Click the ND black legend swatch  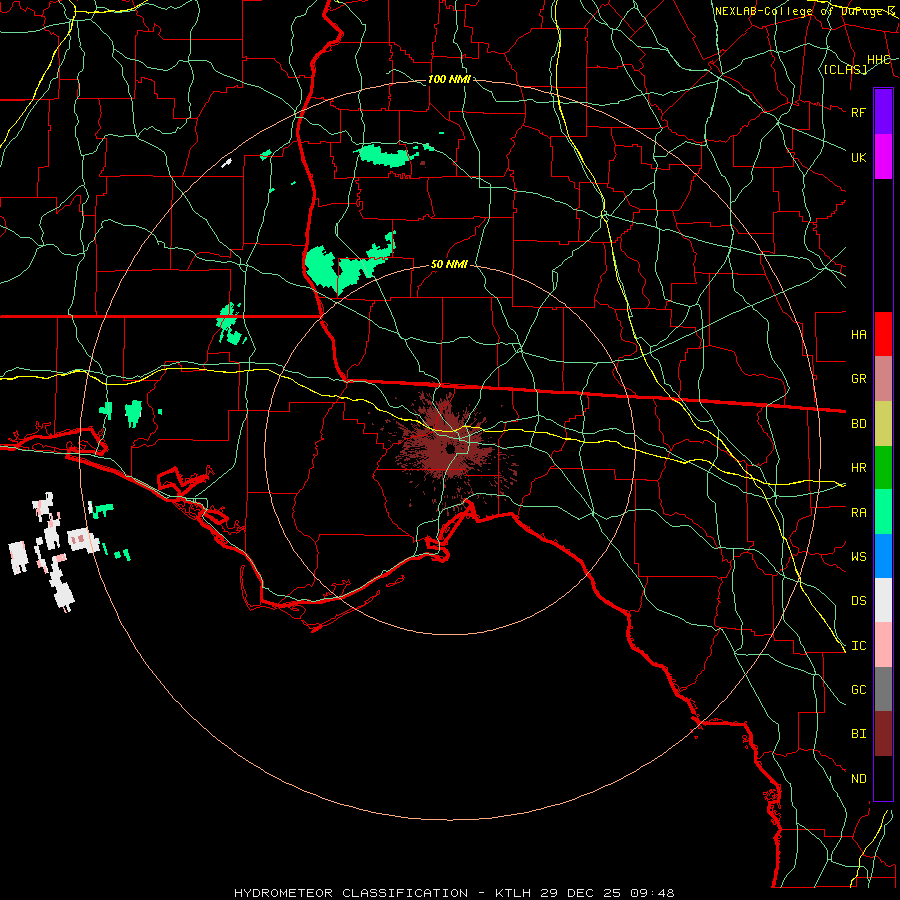(883, 778)
